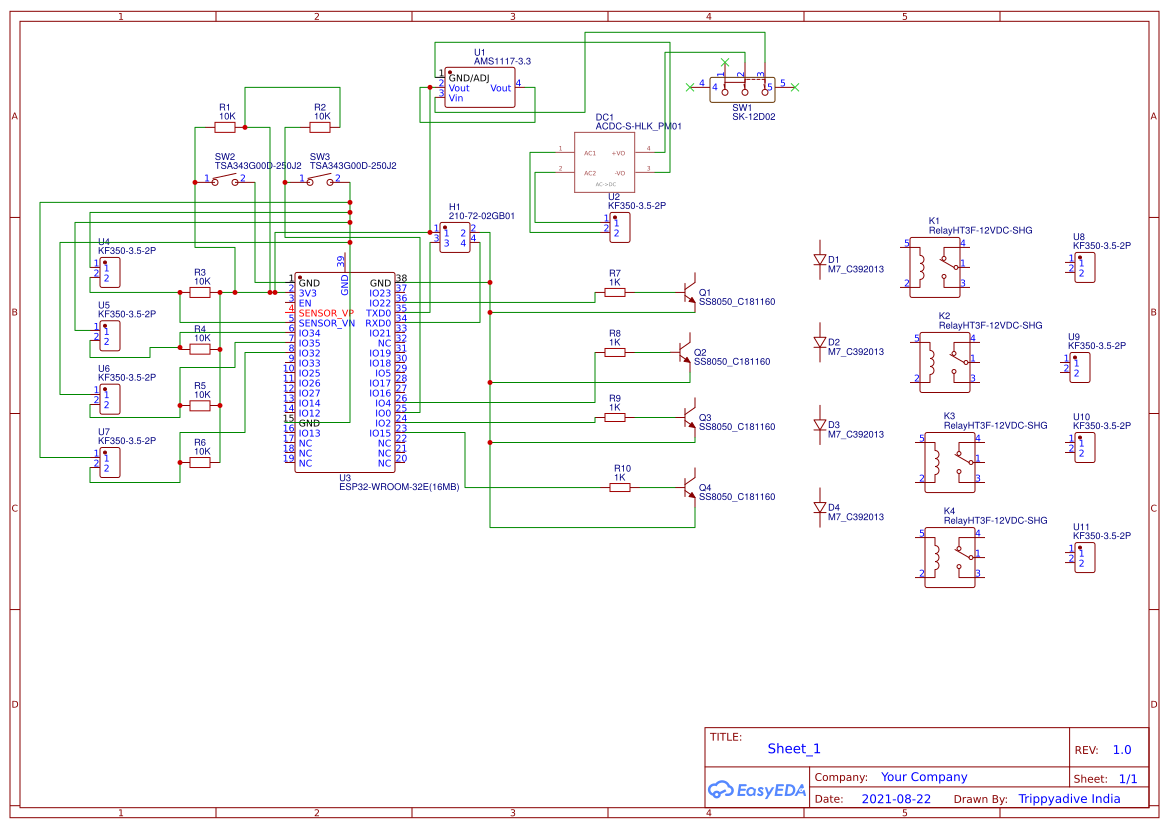
Task: Select the U11 KF350 terminal block
Action: [x=1085, y=557]
